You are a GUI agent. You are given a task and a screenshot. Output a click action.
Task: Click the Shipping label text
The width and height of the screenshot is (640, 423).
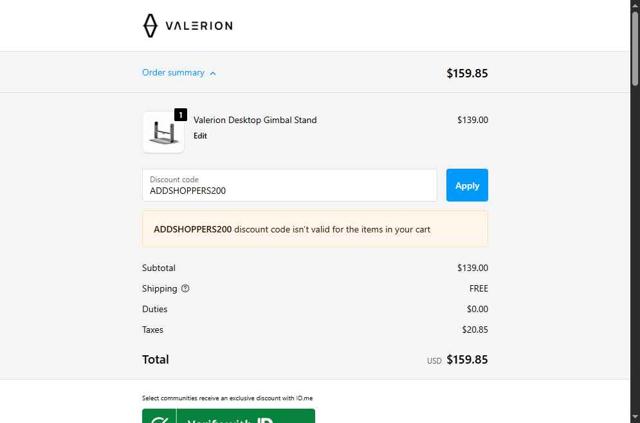(159, 289)
